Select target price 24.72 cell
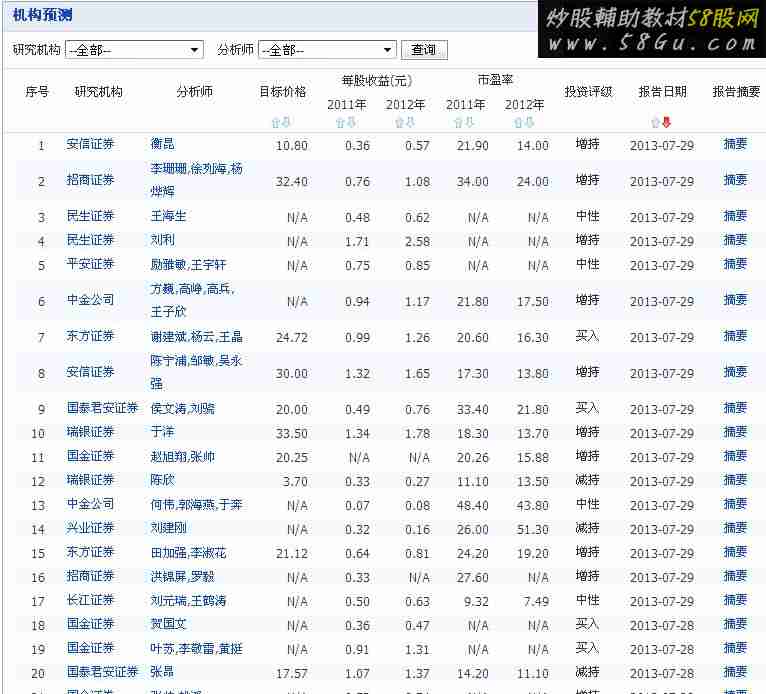This screenshot has height=694, width=766. tap(292, 337)
